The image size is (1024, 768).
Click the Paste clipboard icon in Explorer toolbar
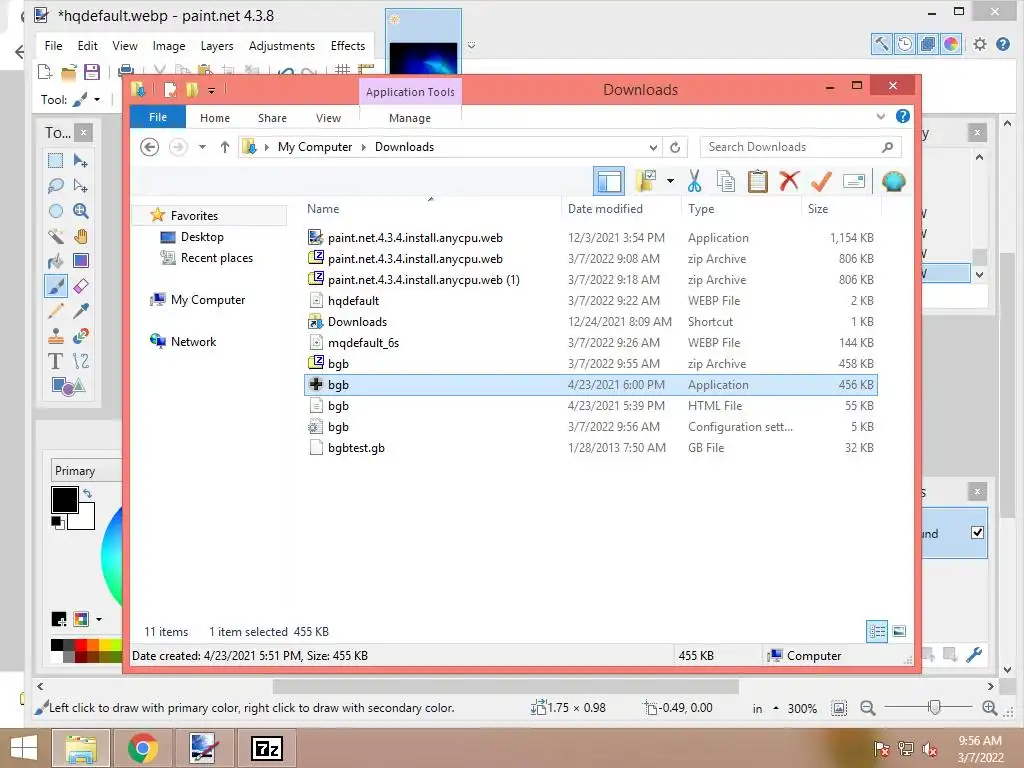[x=758, y=181]
